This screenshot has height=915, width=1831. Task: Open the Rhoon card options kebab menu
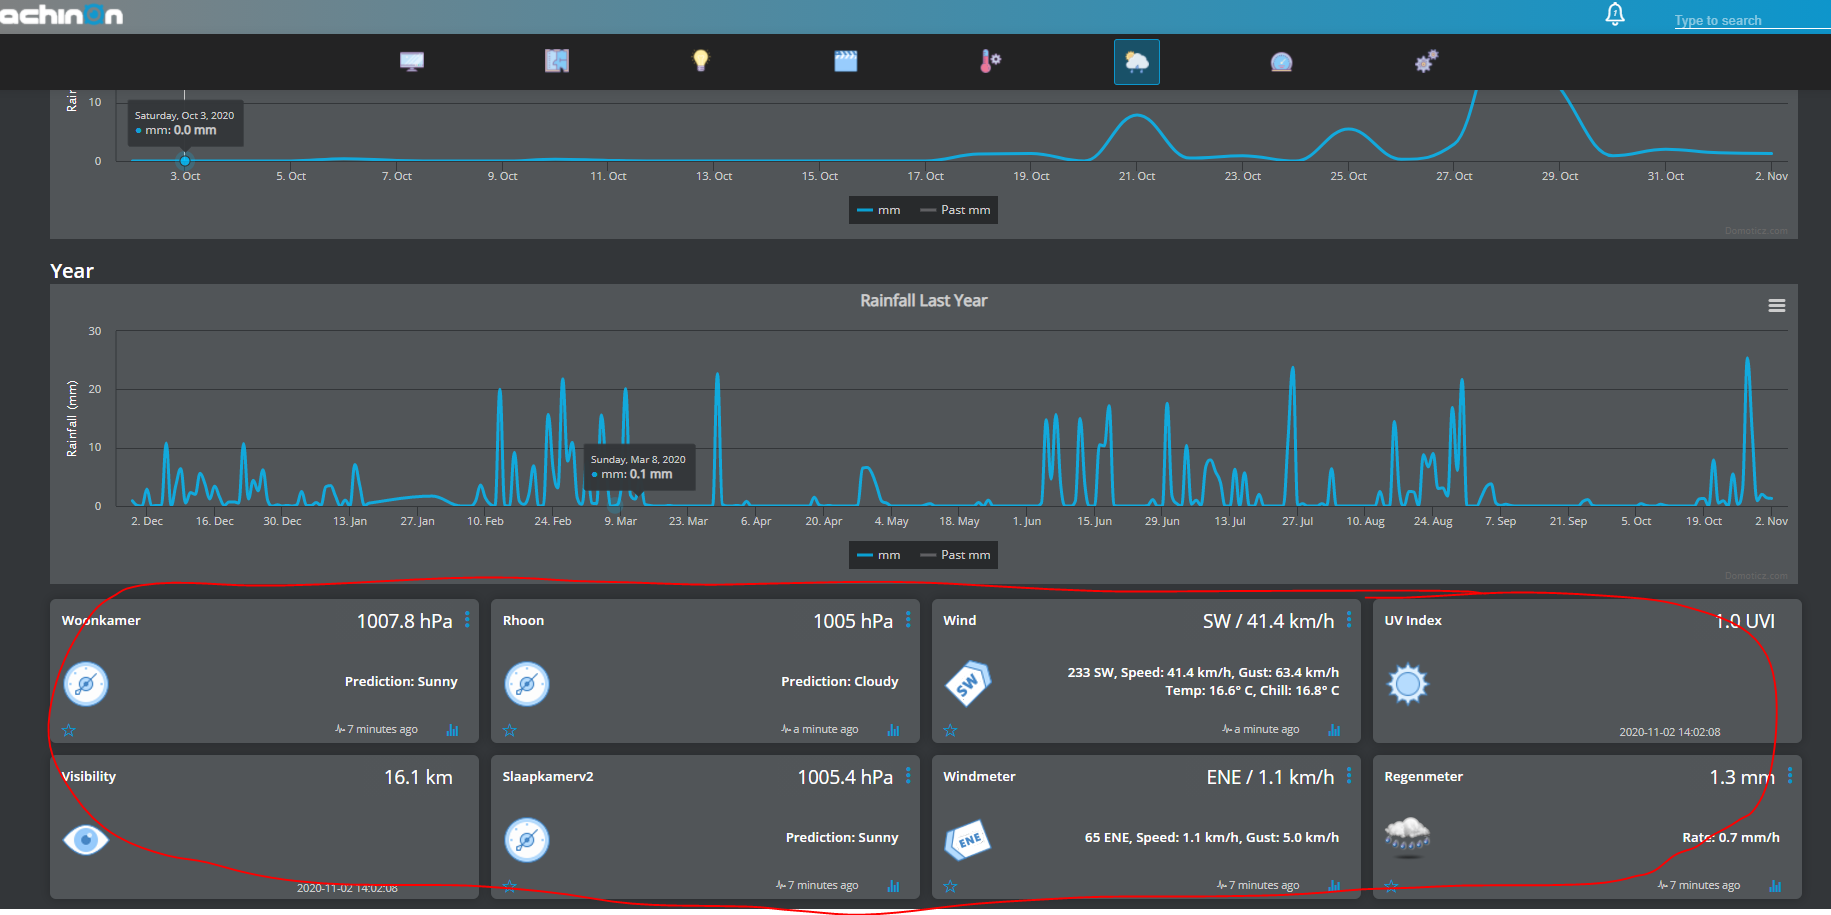[908, 620]
